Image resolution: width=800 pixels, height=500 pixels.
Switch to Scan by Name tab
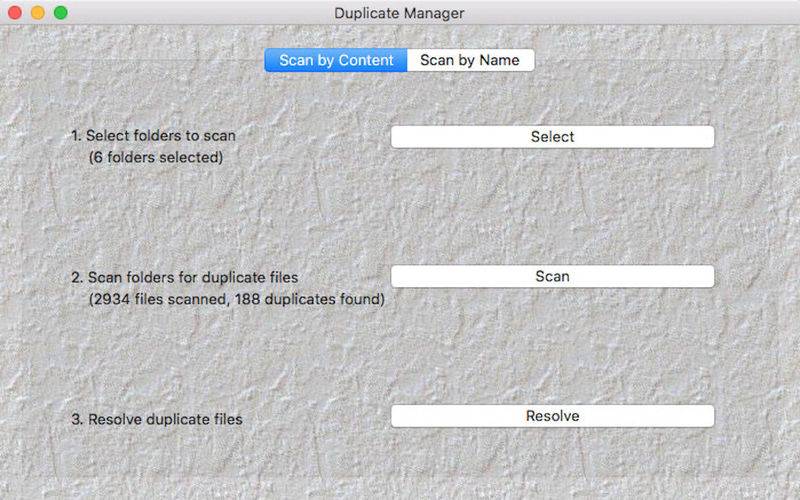[470, 60]
